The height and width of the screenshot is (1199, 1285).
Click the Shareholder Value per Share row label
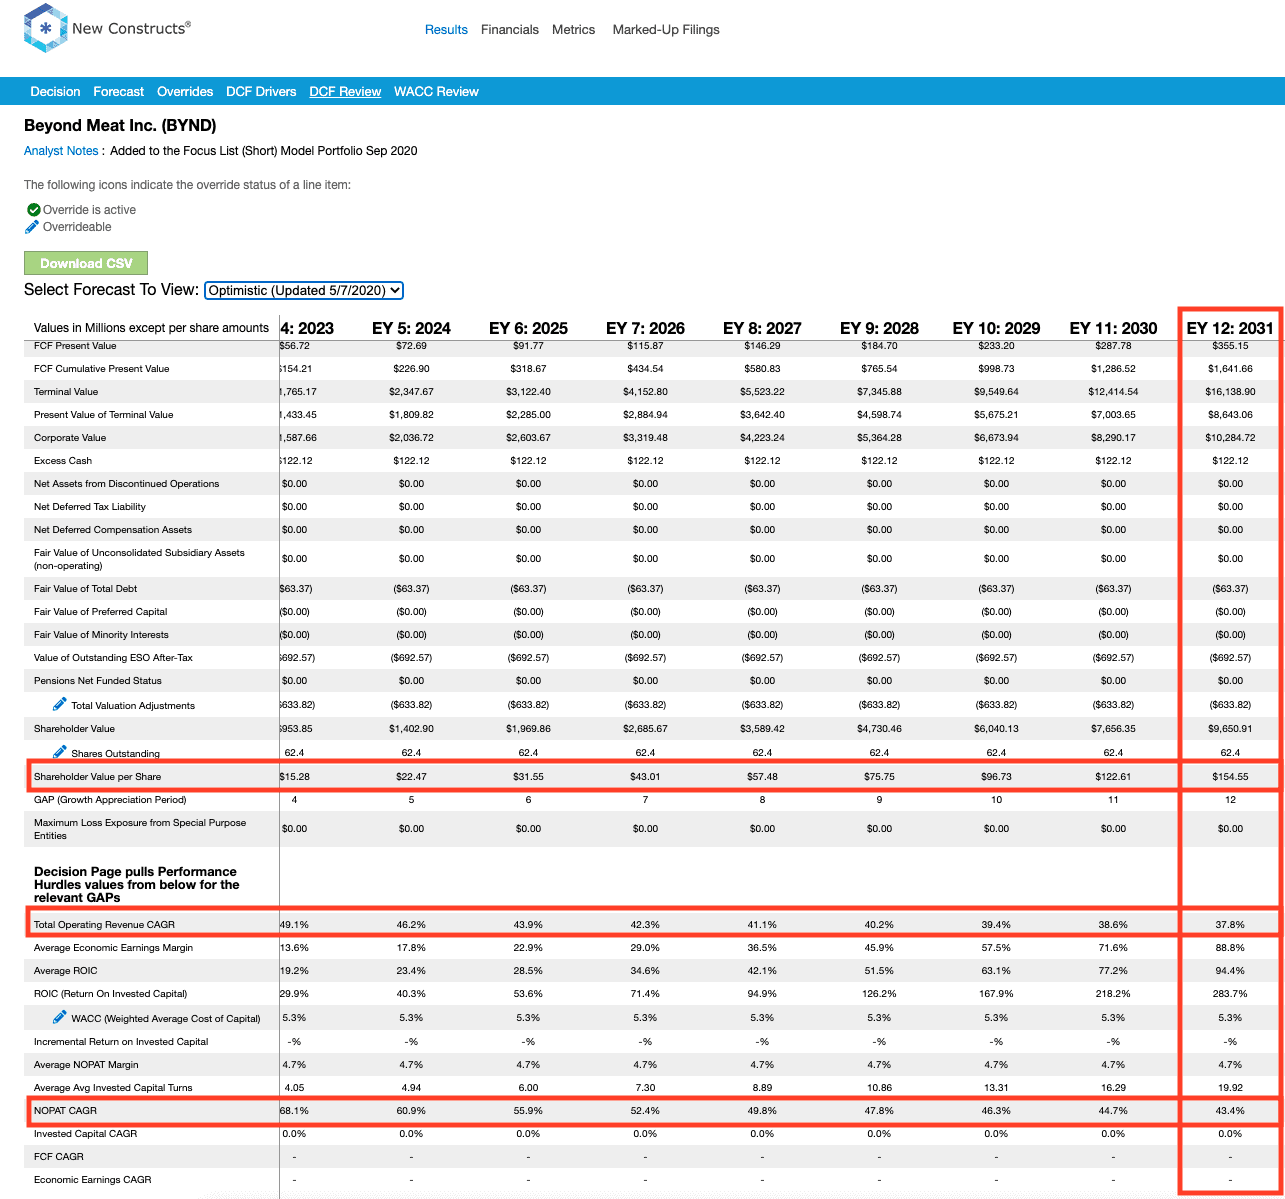tap(97, 776)
